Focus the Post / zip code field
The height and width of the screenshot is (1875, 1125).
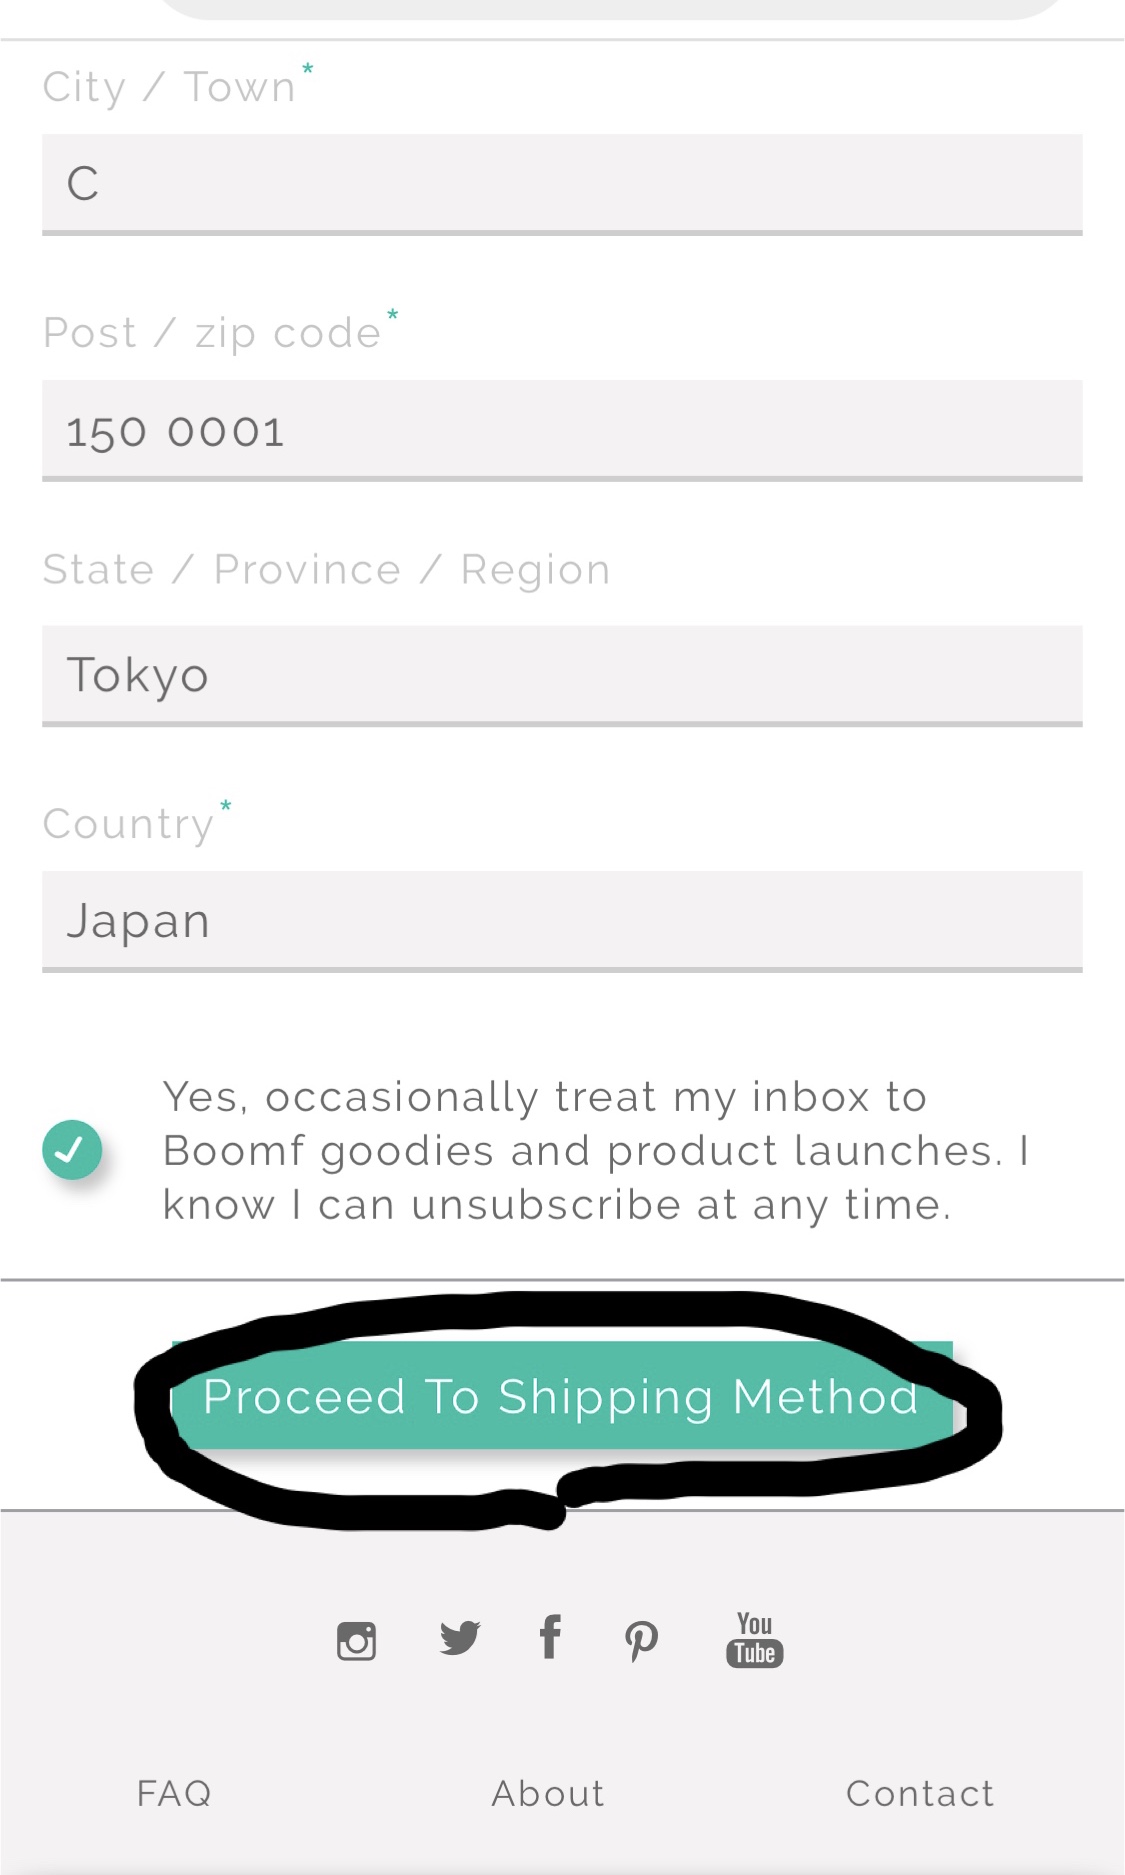562,431
